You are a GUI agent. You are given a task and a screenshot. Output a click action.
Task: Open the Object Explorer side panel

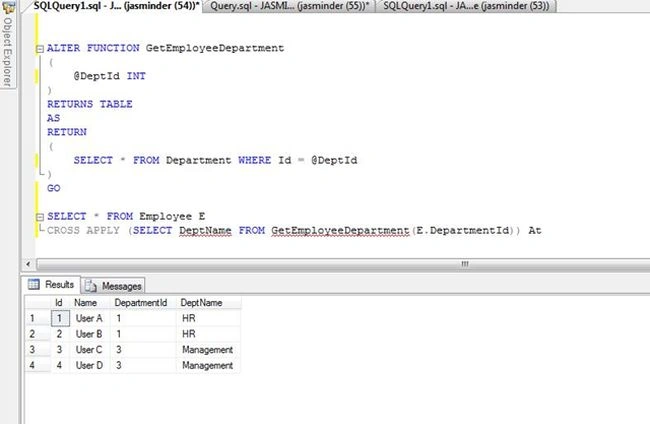pyautogui.click(x=7, y=50)
